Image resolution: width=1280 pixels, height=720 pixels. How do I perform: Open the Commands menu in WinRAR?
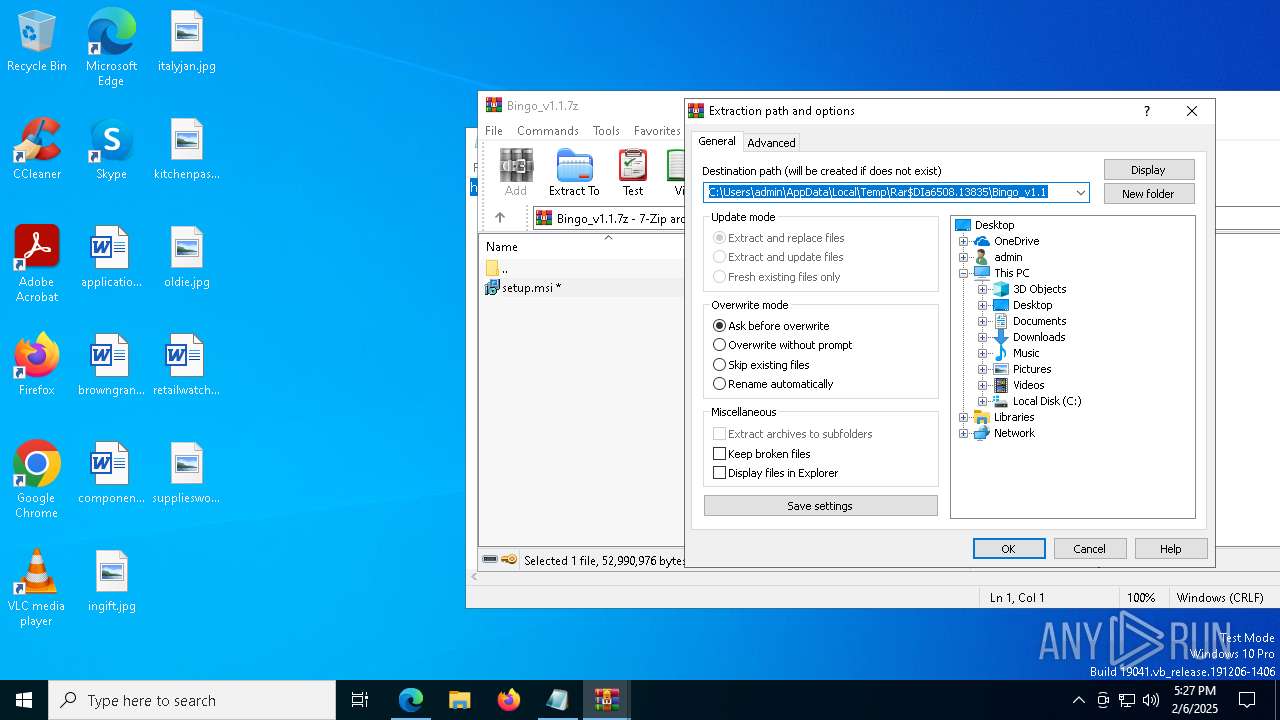548,131
